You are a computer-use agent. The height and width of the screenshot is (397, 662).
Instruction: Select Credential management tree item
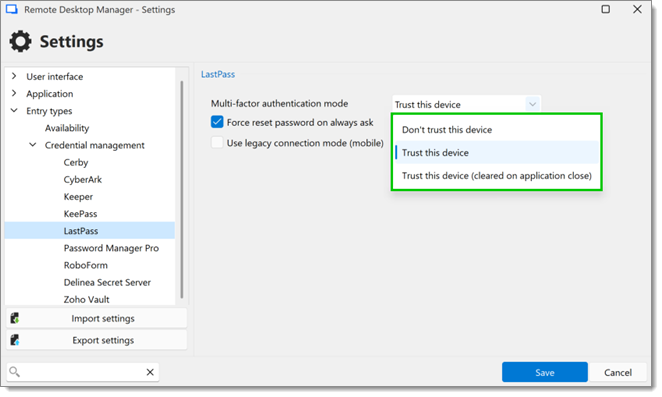tap(95, 145)
